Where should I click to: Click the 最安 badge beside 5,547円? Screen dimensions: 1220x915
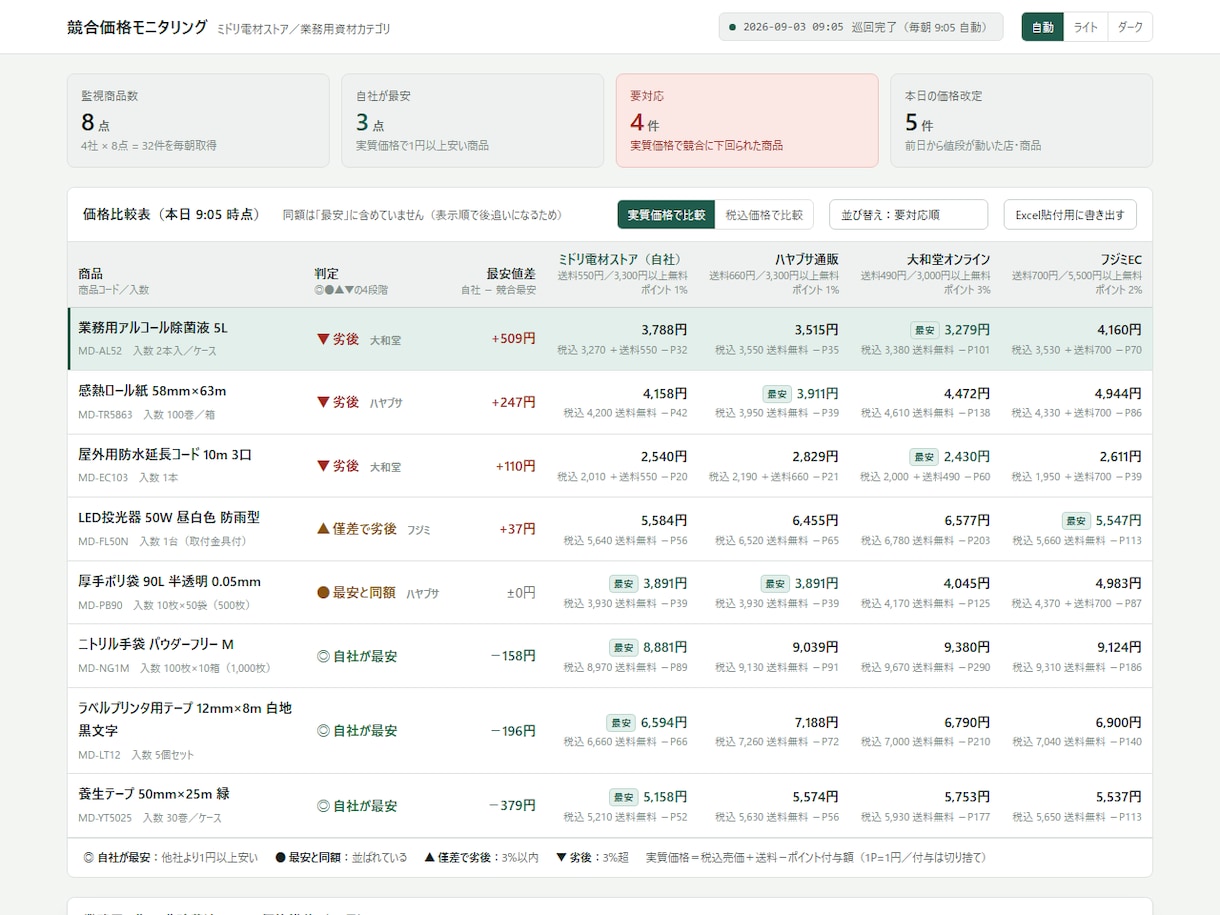1076,520
